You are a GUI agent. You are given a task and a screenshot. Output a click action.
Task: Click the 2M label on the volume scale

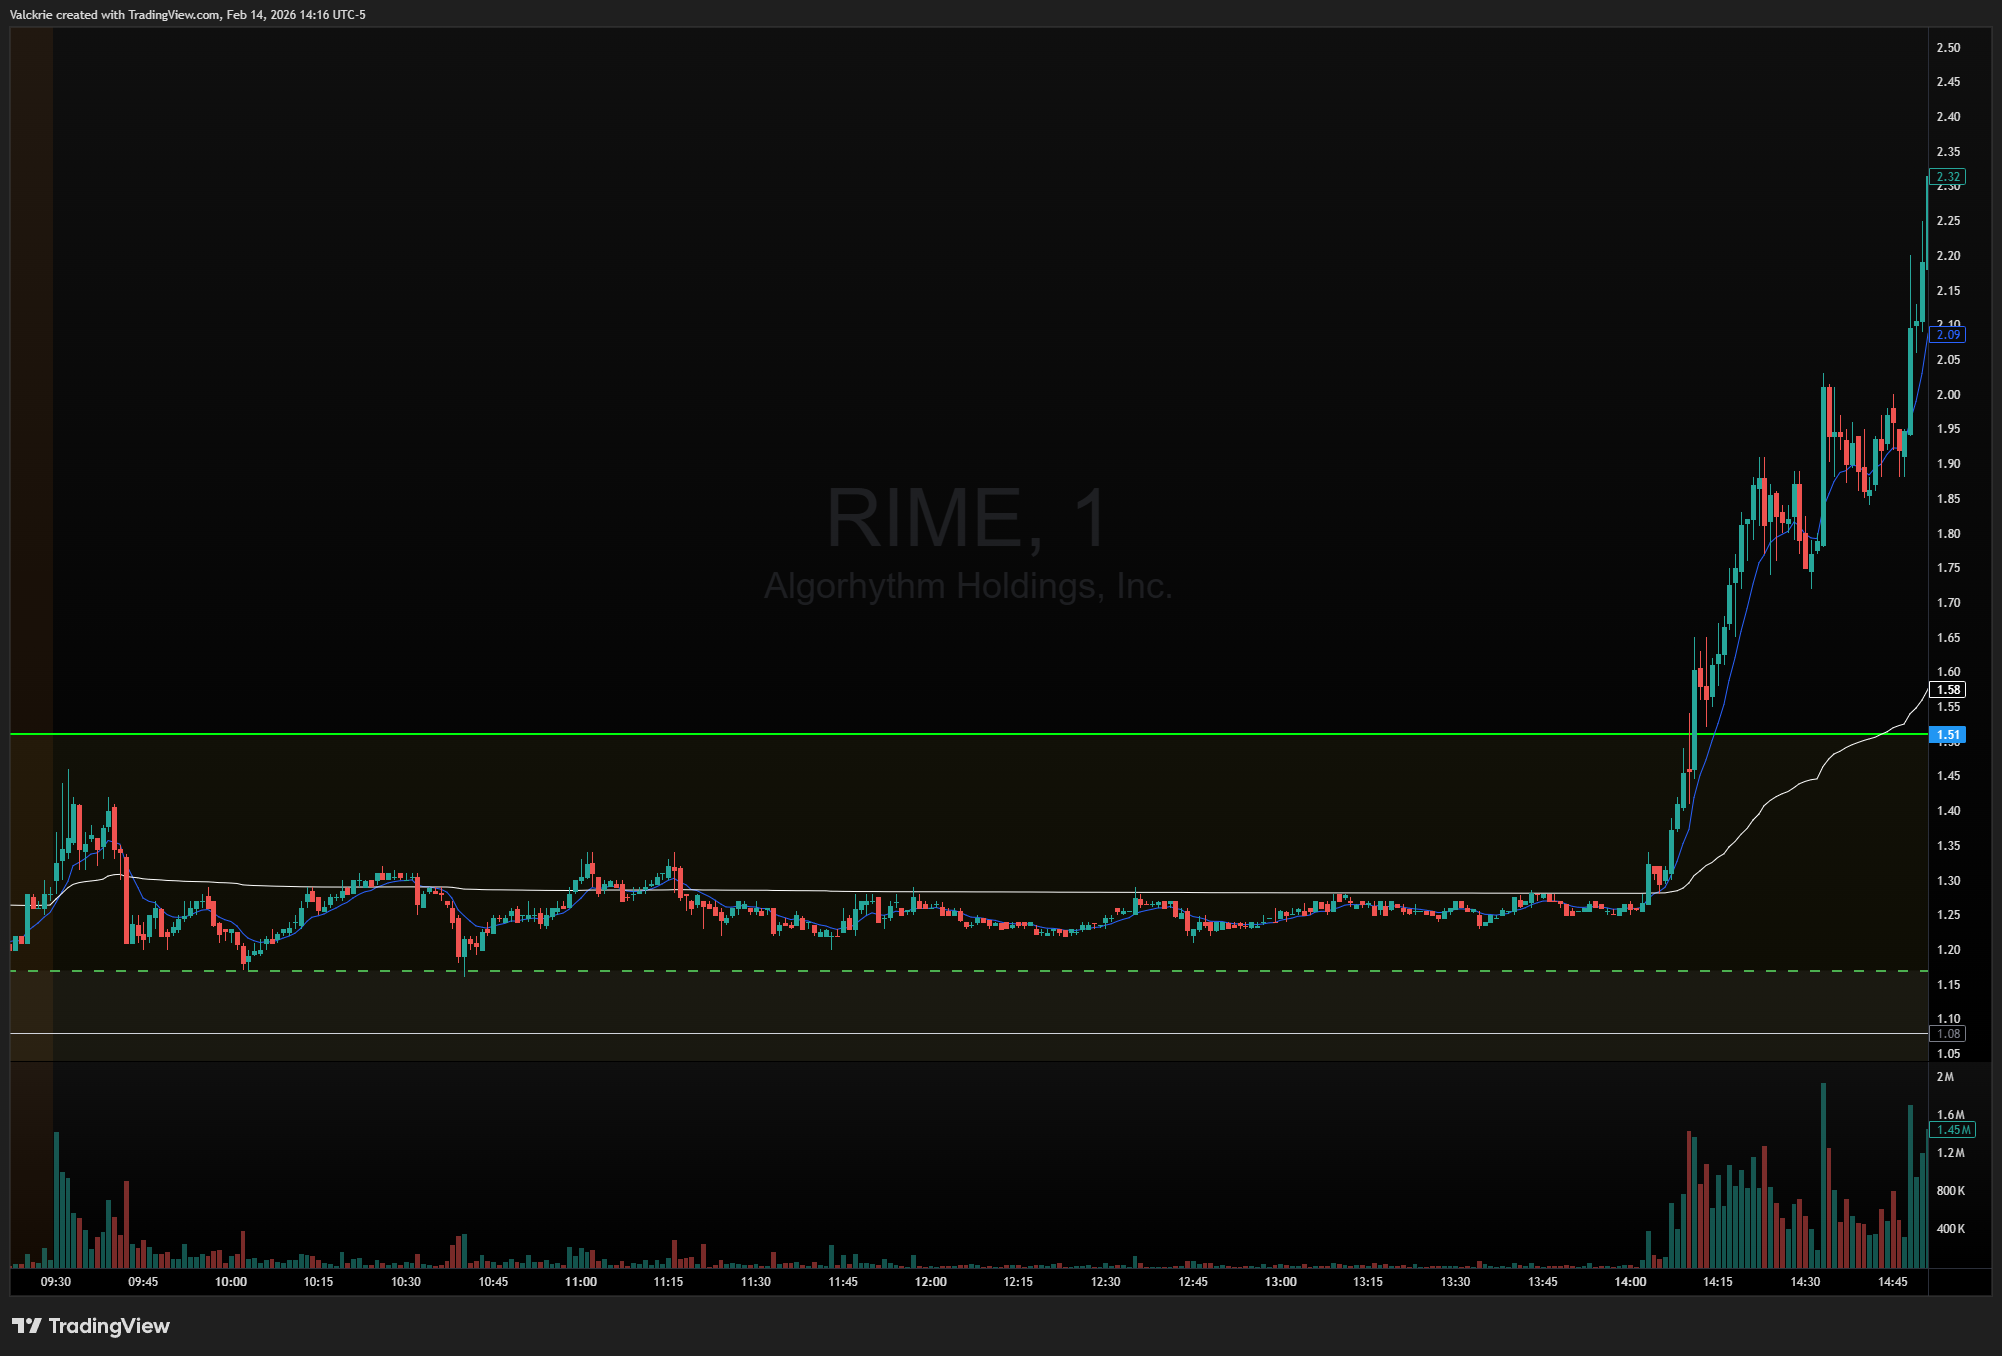coord(1945,1077)
